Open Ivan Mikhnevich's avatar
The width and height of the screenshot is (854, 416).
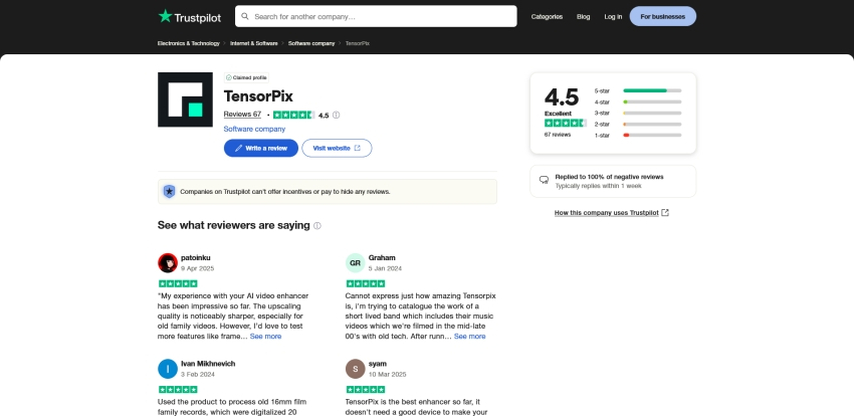[168, 369]
